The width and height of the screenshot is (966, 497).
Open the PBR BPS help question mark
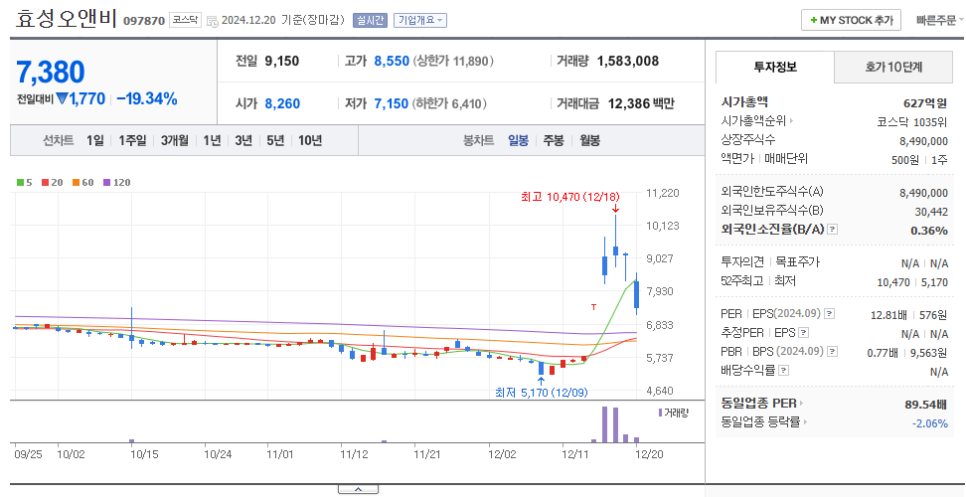point(832,352)
